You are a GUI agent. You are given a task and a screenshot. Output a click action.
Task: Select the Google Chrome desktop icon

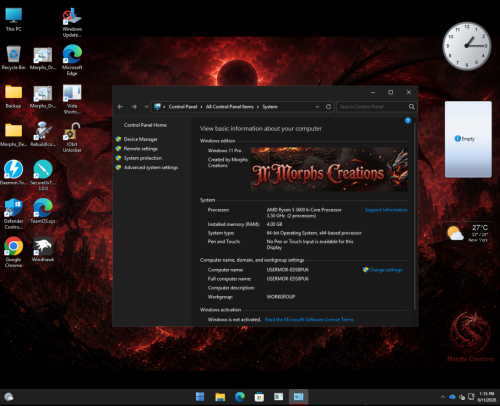click(x=13, y=252)
